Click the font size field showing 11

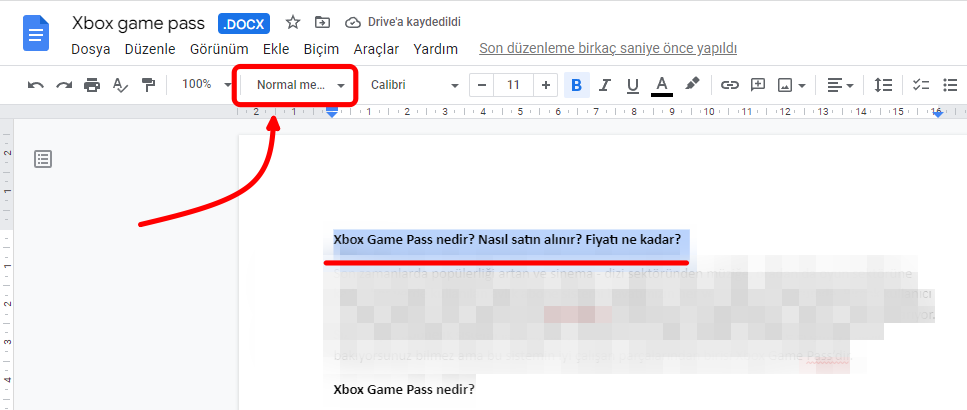514,85
